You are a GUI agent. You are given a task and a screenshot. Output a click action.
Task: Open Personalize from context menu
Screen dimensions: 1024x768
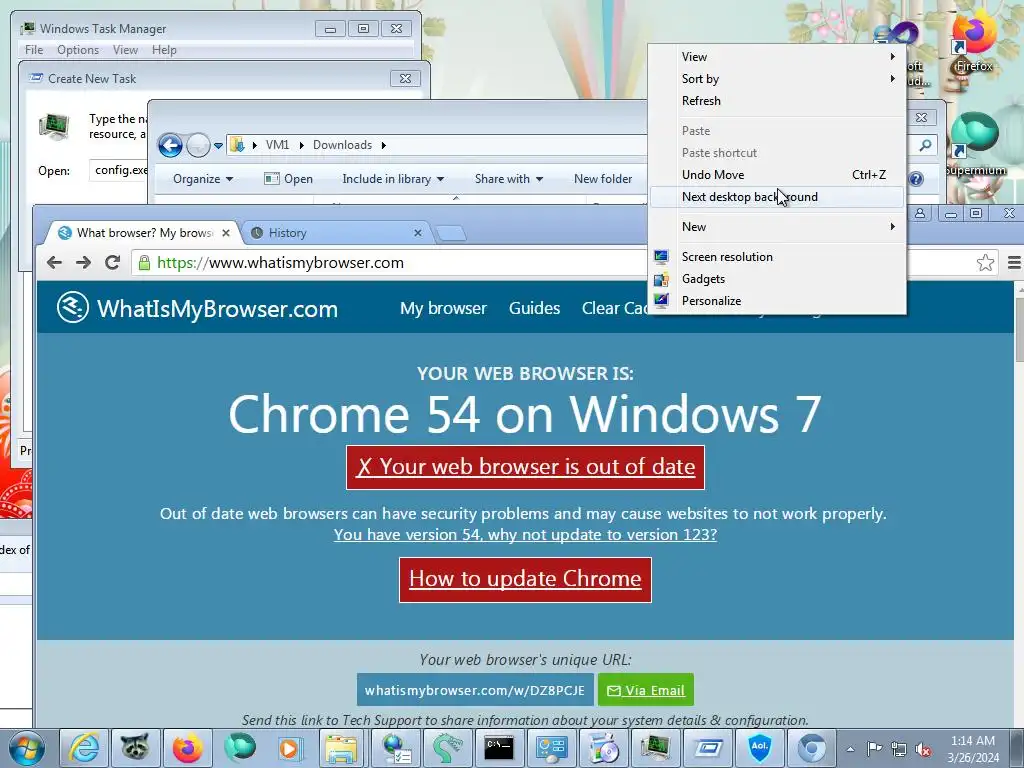click(777, 300)
